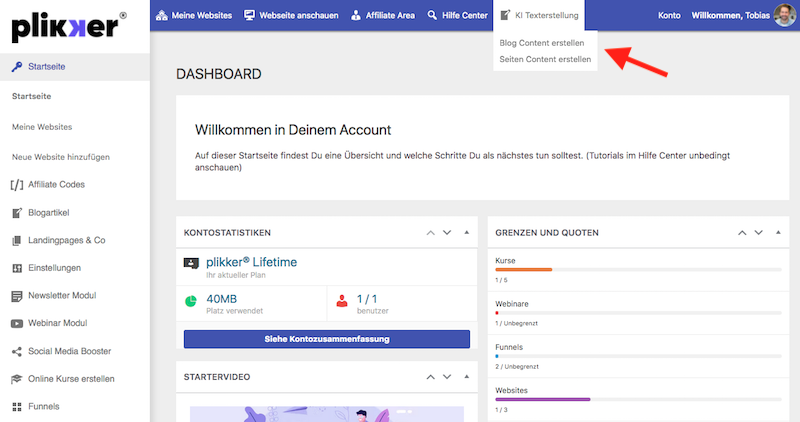The height and width of the screenshot is (422, 800).
Task: Click the Funnels quota progress bar
Action: [x=638, y=356]
